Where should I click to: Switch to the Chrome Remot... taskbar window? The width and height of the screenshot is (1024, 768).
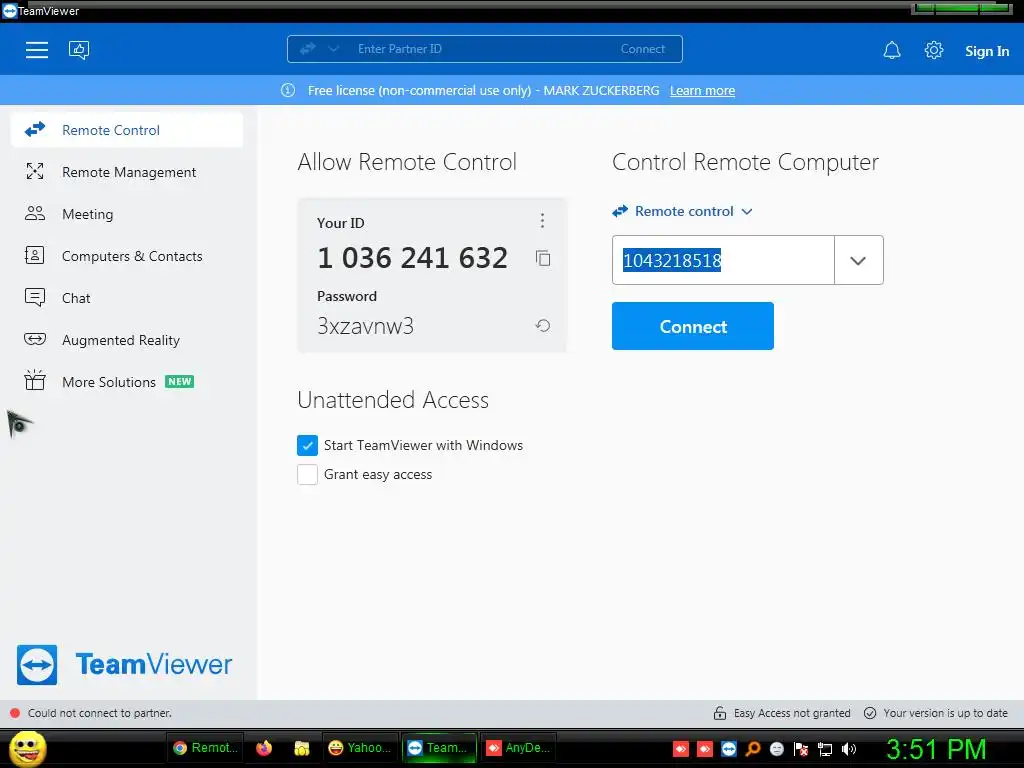(205, 748)
